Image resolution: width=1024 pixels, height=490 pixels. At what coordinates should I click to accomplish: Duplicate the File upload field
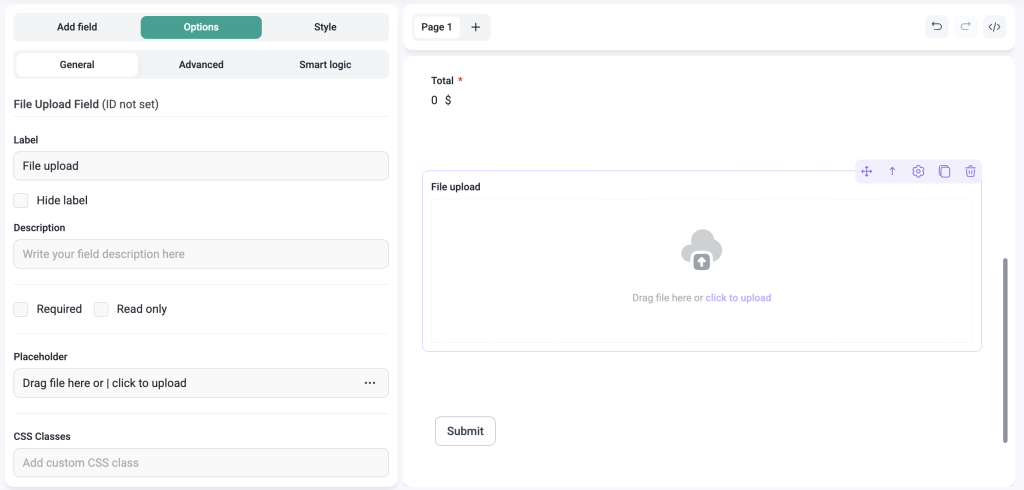pyautogui.click(x=944, y=172)
